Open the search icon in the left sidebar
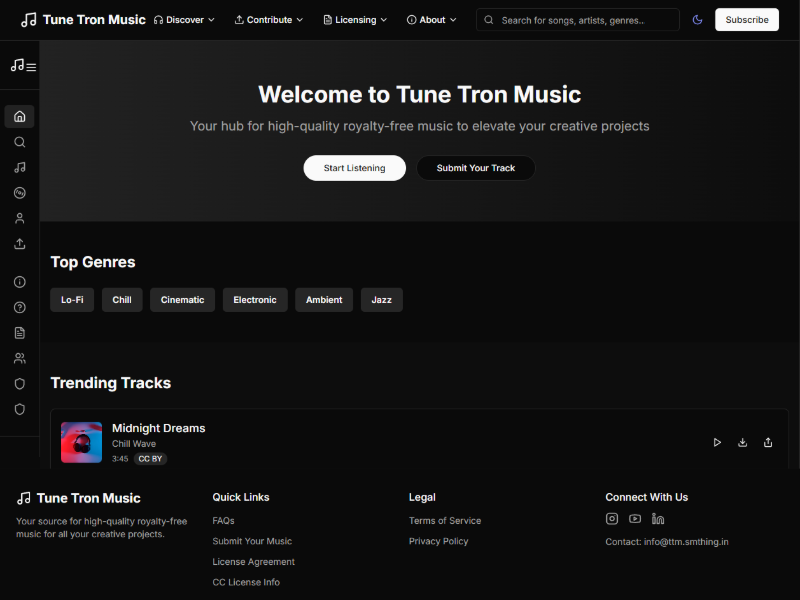The image size is (800, 600). pos(19,142)
